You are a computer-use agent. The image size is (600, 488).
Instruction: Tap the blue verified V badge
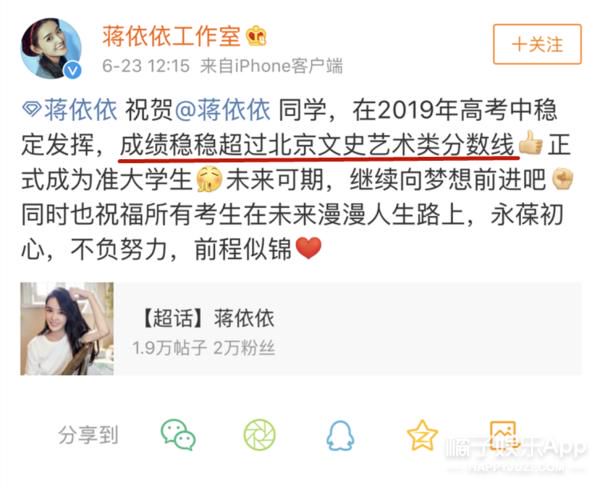72,70
